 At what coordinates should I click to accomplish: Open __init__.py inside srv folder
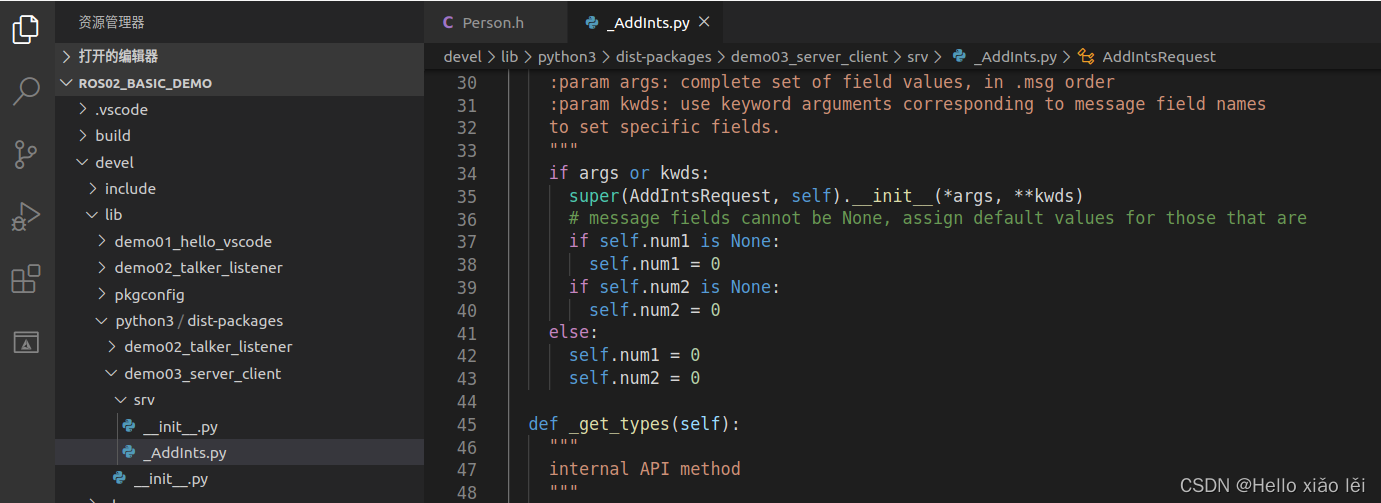239,426
